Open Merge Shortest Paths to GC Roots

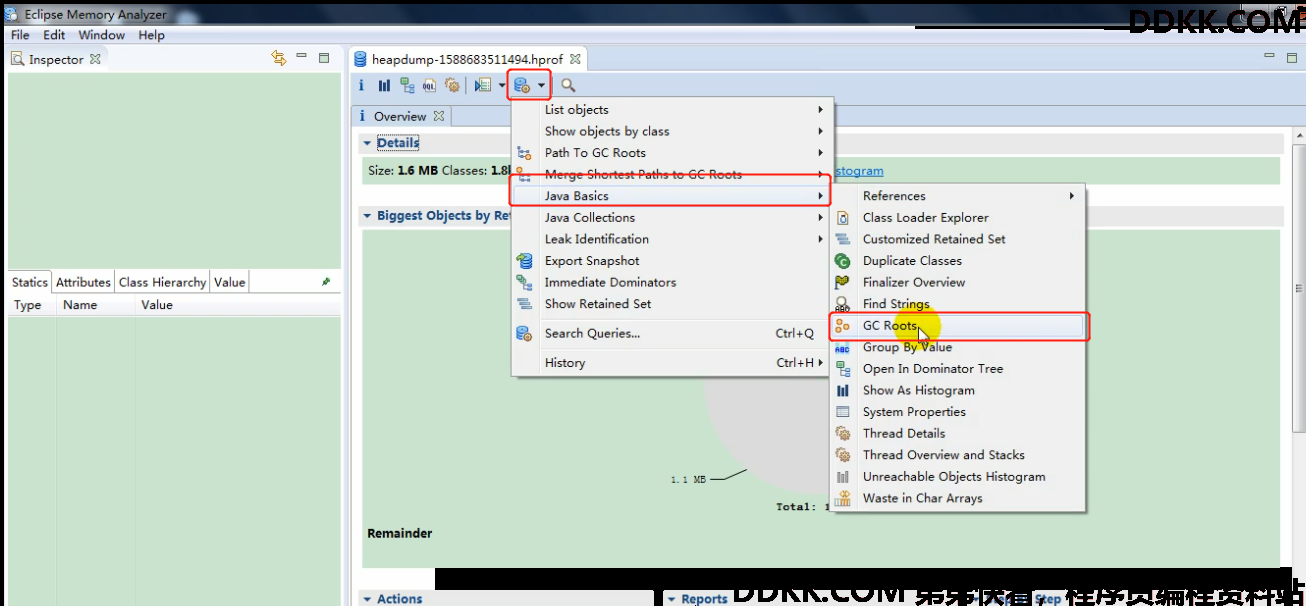coord(670,174)
